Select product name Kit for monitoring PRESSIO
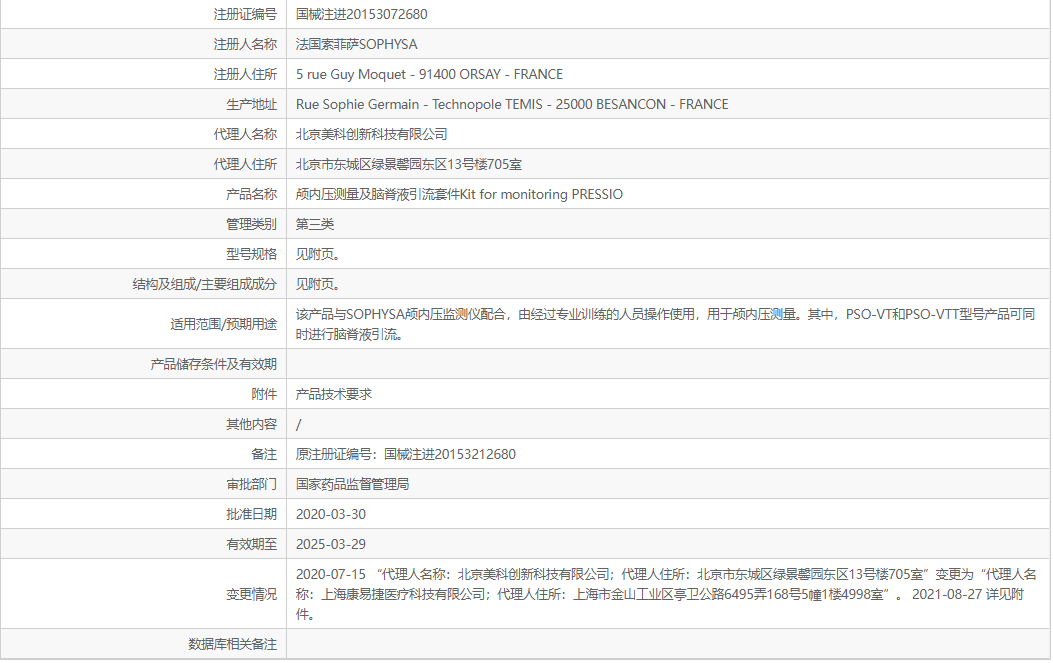The image size is (1053, 663). (459, 194)
